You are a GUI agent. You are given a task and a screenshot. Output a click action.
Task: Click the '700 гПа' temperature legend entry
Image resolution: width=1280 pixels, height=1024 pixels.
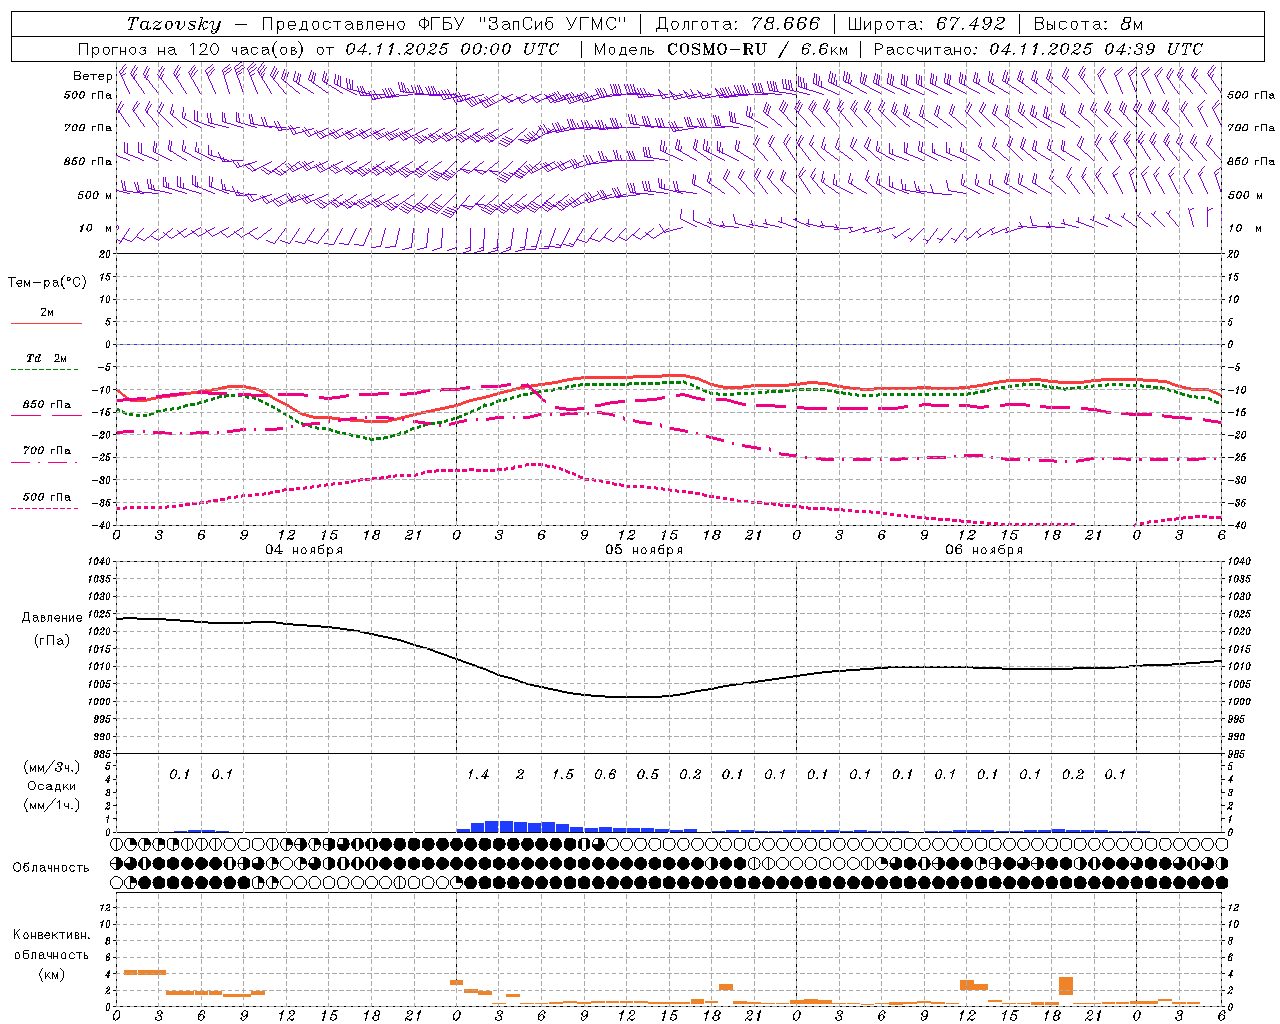tap(47, 451)
